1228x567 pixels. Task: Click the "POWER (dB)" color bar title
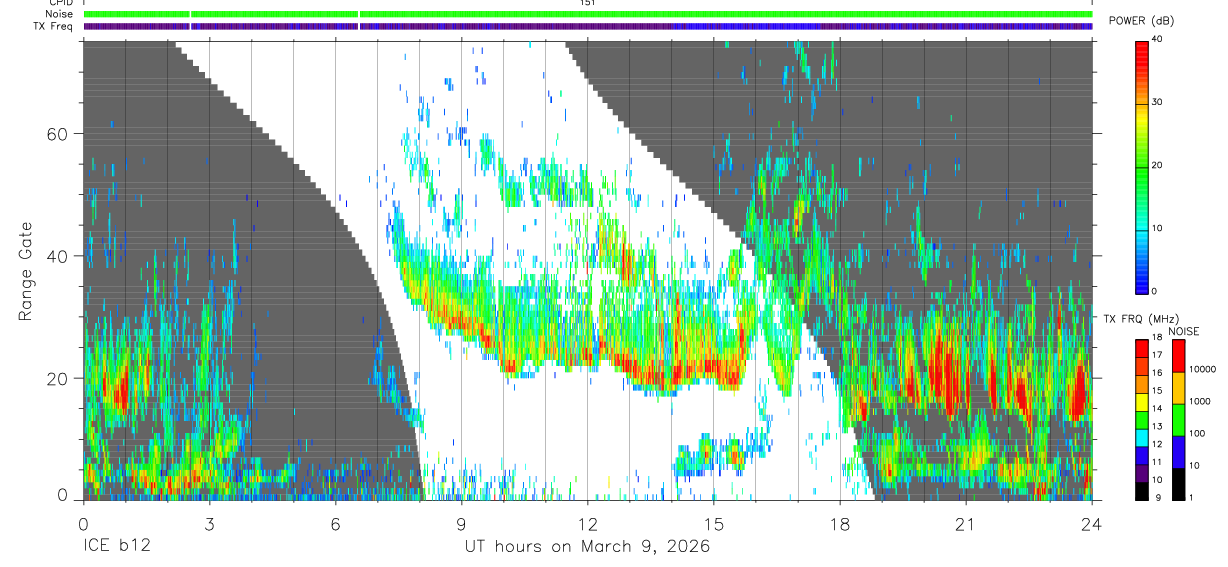[1143, 22]
